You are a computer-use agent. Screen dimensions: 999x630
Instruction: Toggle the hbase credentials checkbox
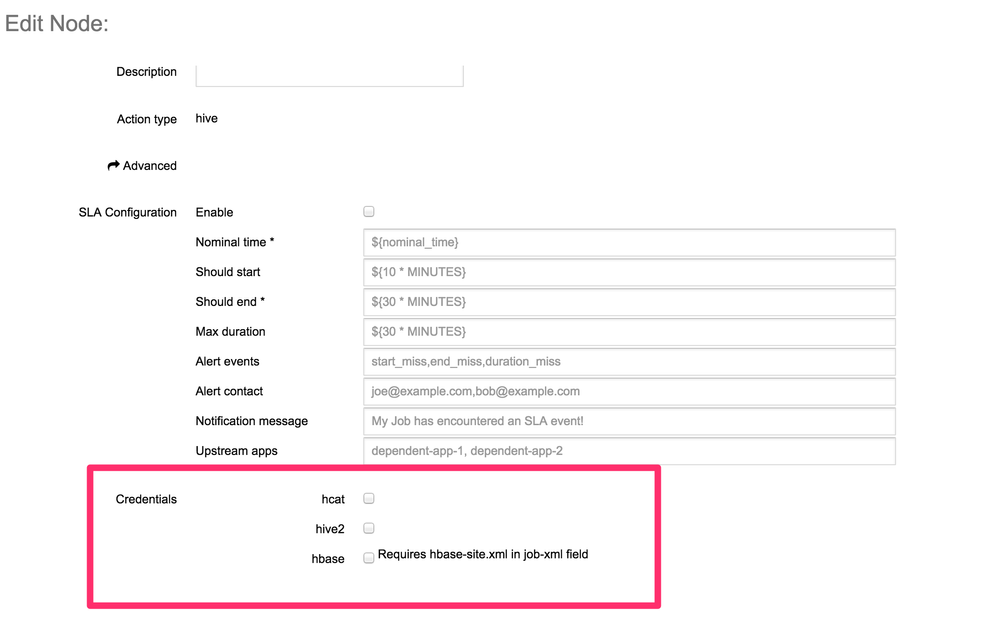tap(369, 558)
